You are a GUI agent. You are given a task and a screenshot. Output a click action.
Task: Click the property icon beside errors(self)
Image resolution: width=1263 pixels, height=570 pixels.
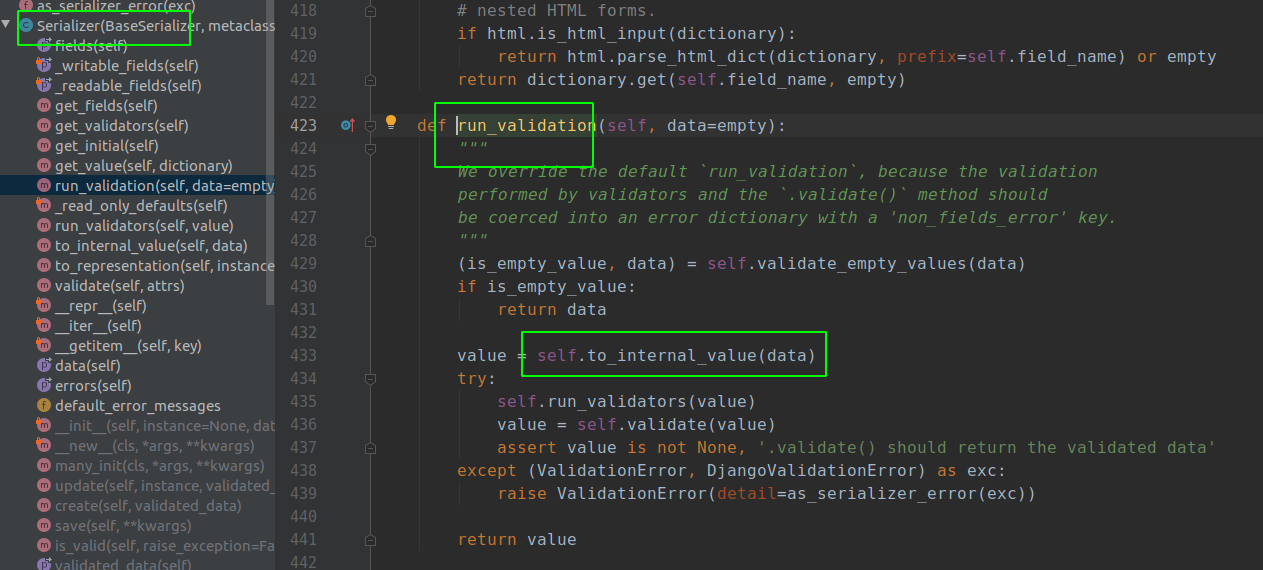[44, 386]
